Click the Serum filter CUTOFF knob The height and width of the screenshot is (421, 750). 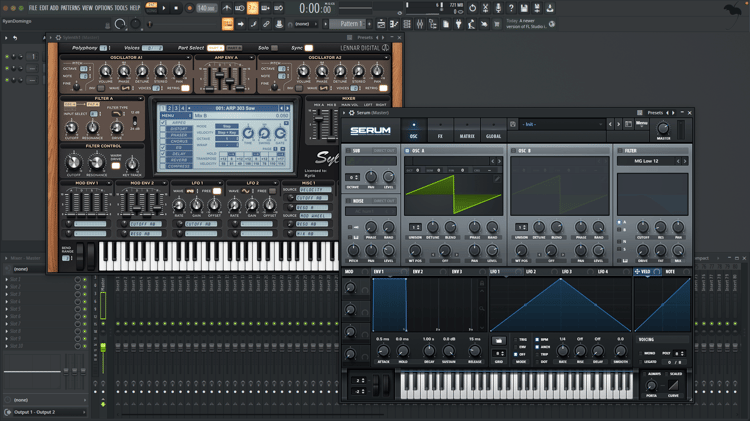643,227
